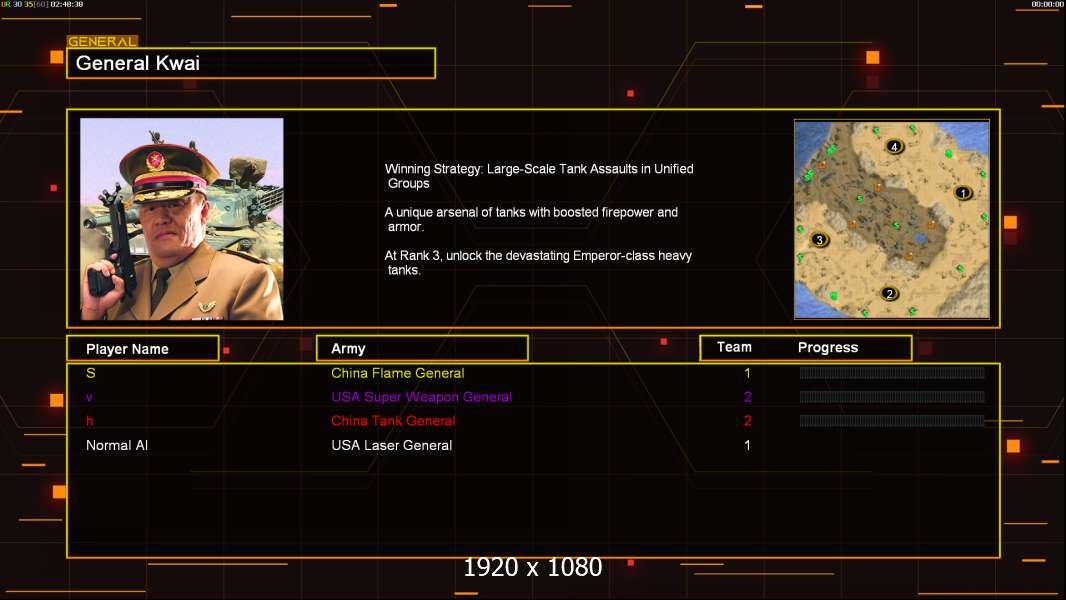Click the Progress column header
The image size is (1066, 600).
click(x=828, y=347)
